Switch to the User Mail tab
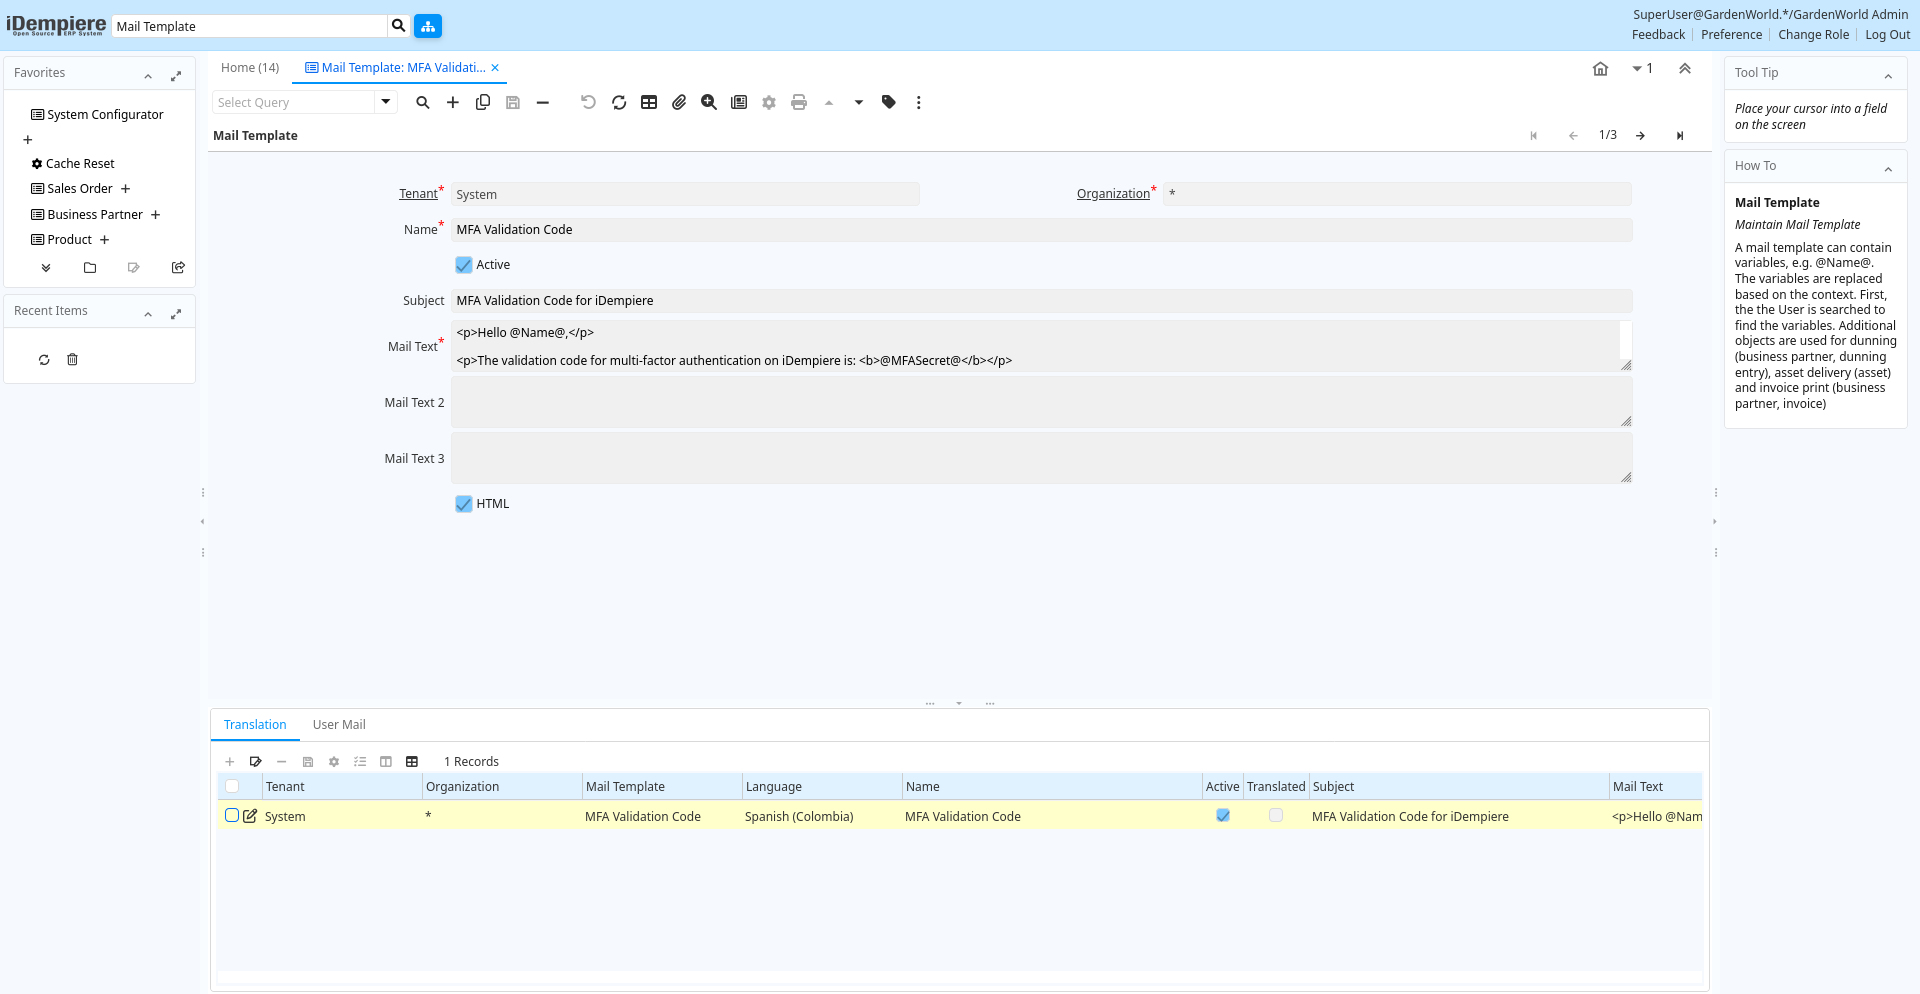 [339, 725]
